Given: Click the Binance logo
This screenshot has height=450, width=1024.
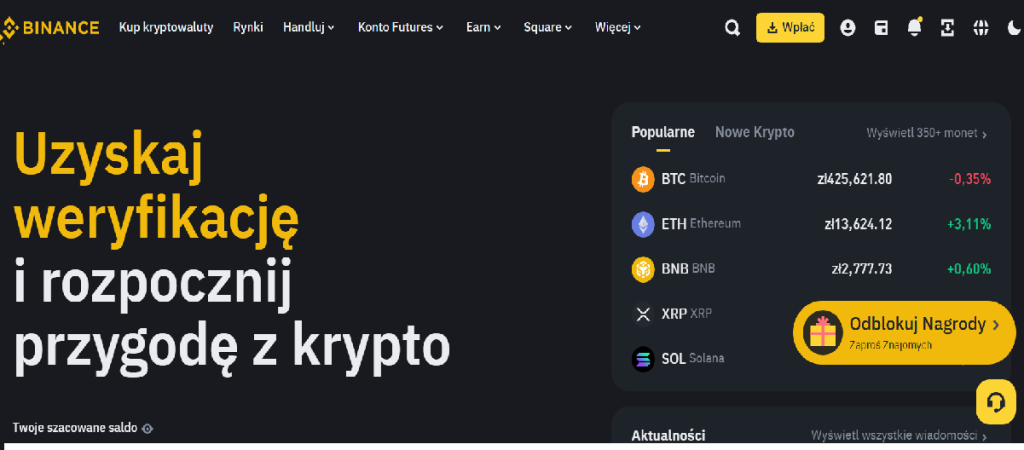Looking at the screenshot, I should point(50,28).
